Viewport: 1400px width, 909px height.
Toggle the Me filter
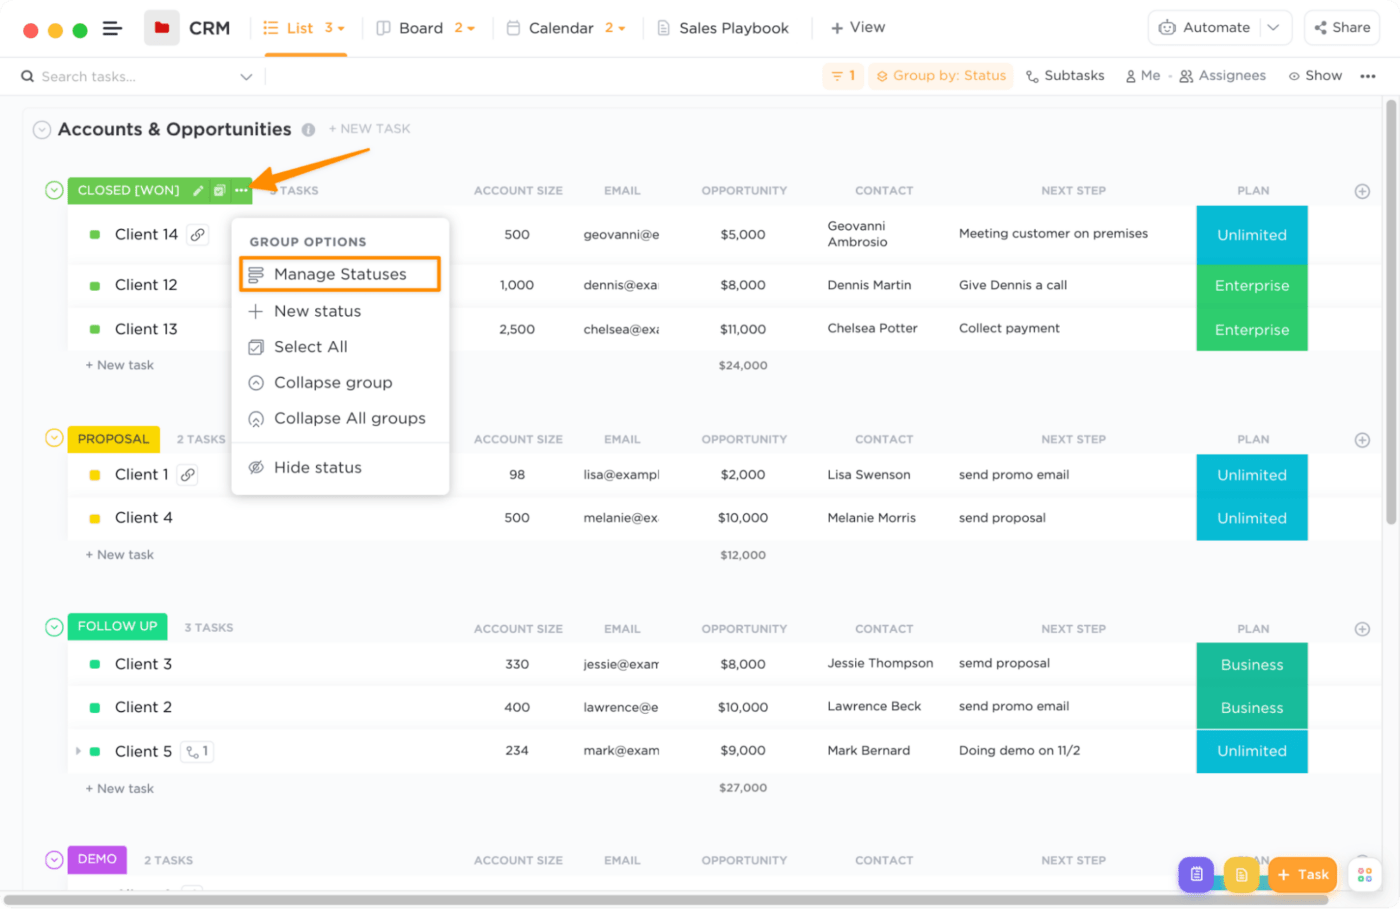[x=1143, y=76]
